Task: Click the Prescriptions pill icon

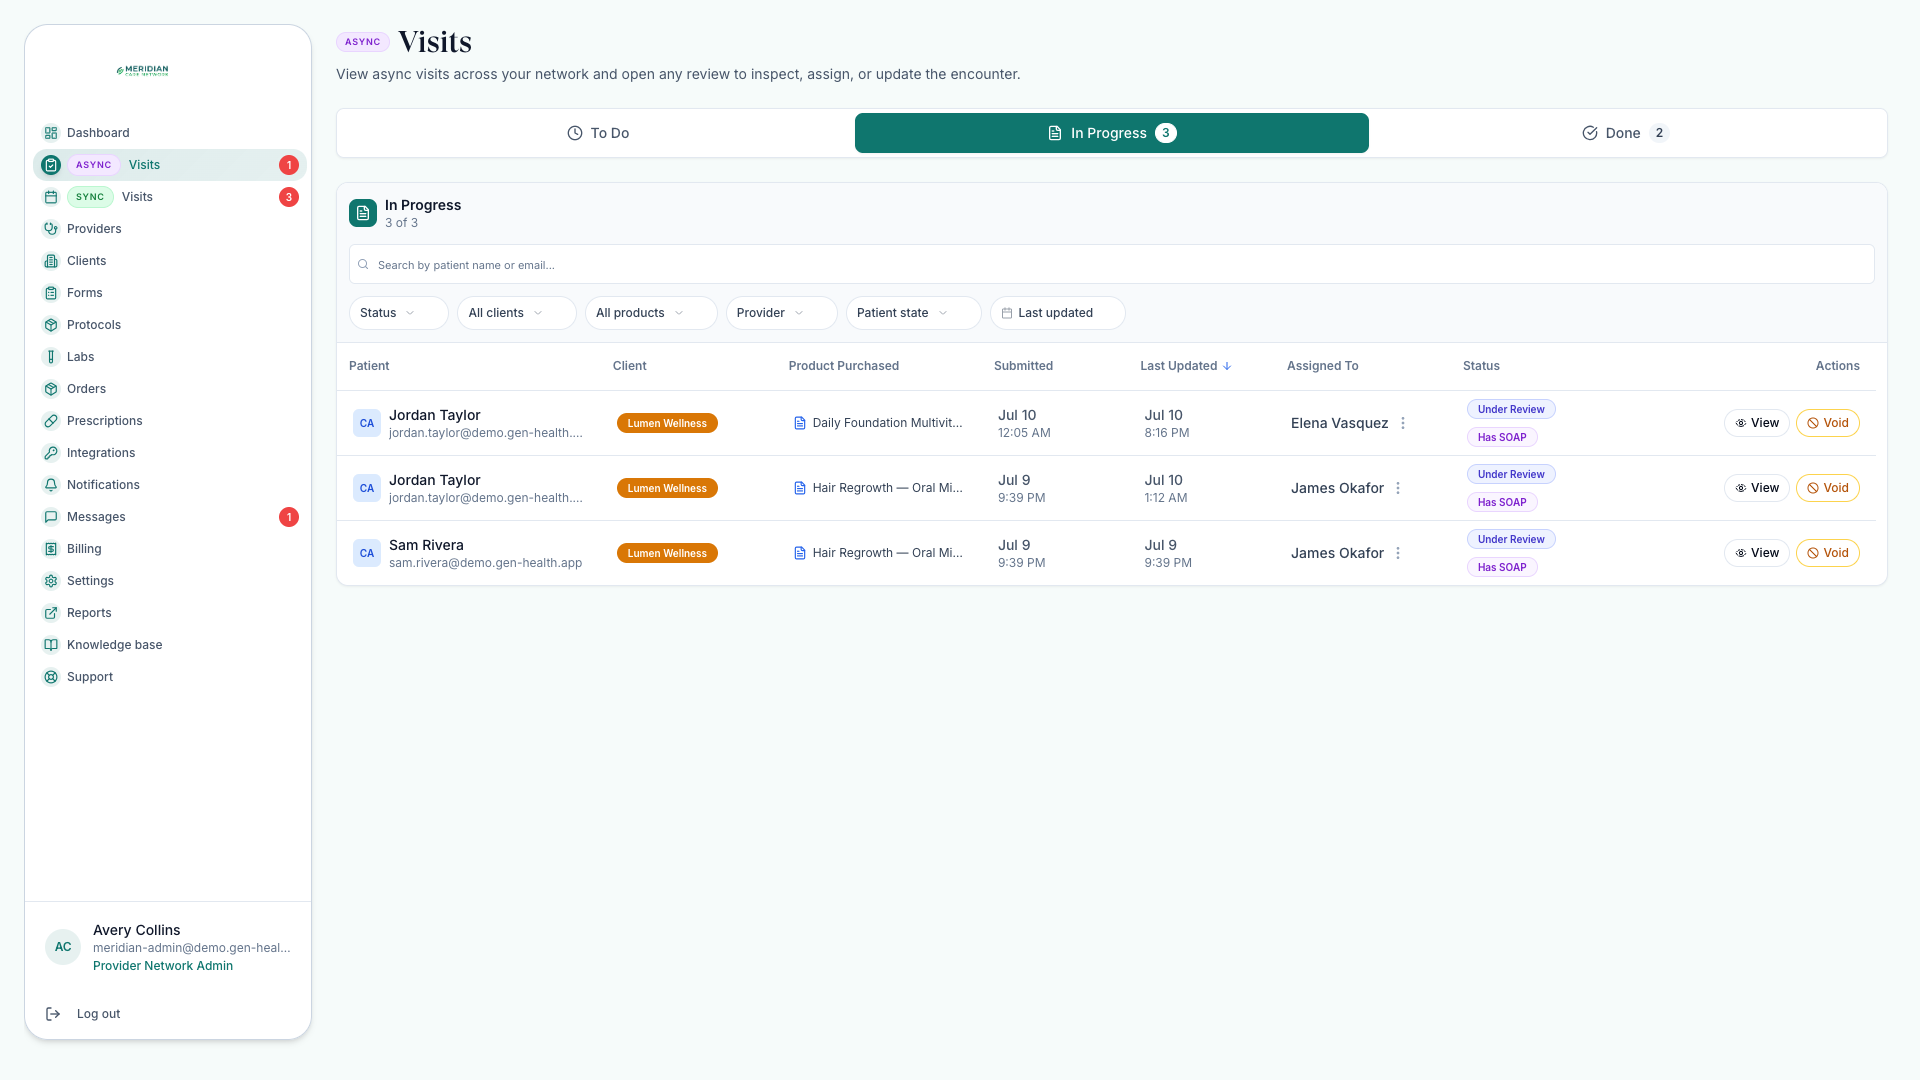Action: 51,421
